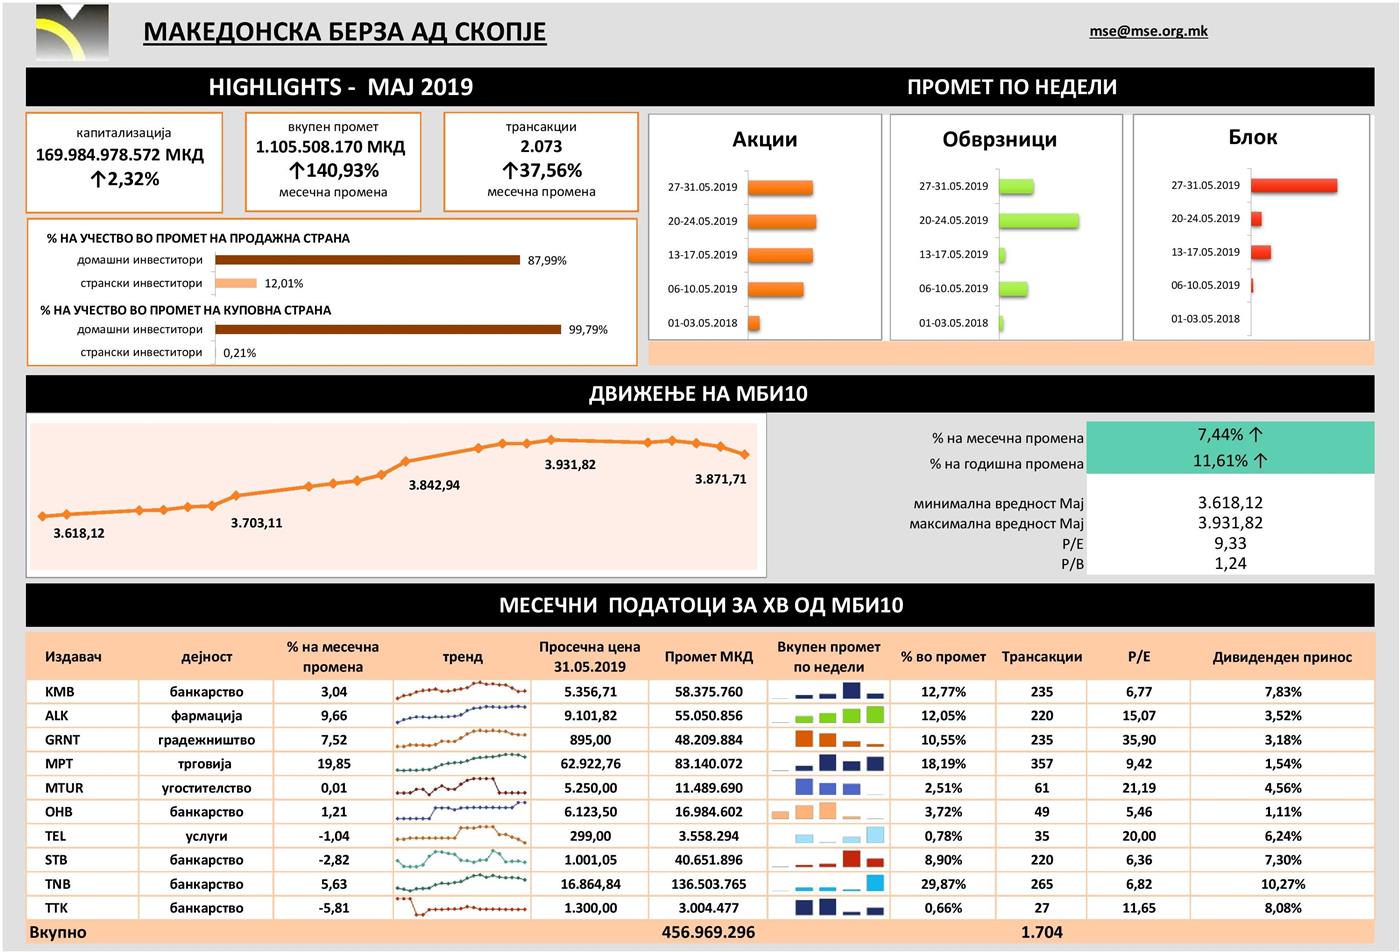The width and height of the screenshot is (1400, 952).
Task: Click the 3.931,82 peak label on MBI10 chart
Action: (570, 464)
